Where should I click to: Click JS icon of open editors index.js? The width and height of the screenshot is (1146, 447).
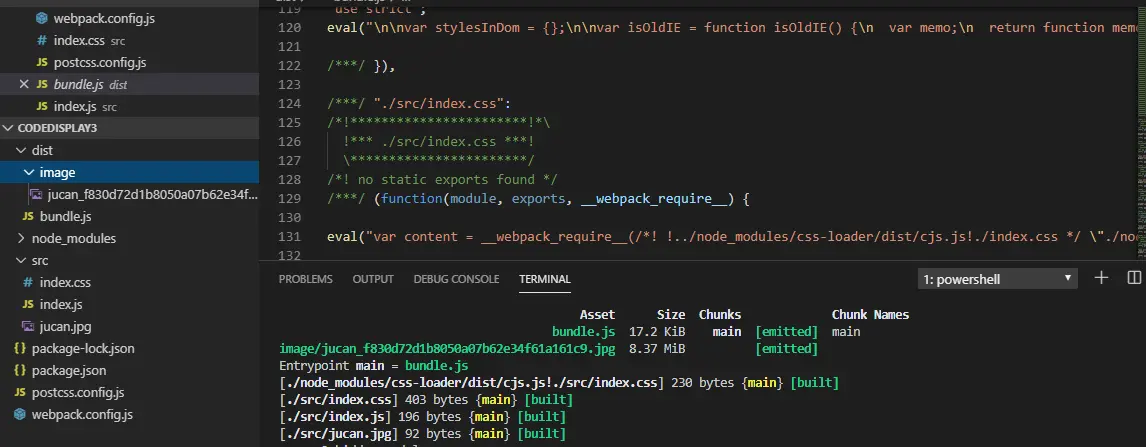coord(42,107)
